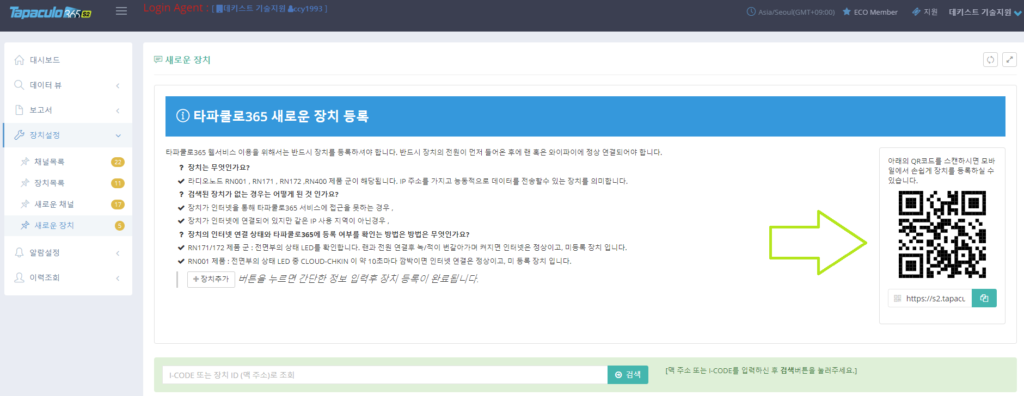Click the 보고서 document icon
This screenshot has width=1024, height=396.
point(19,110)
